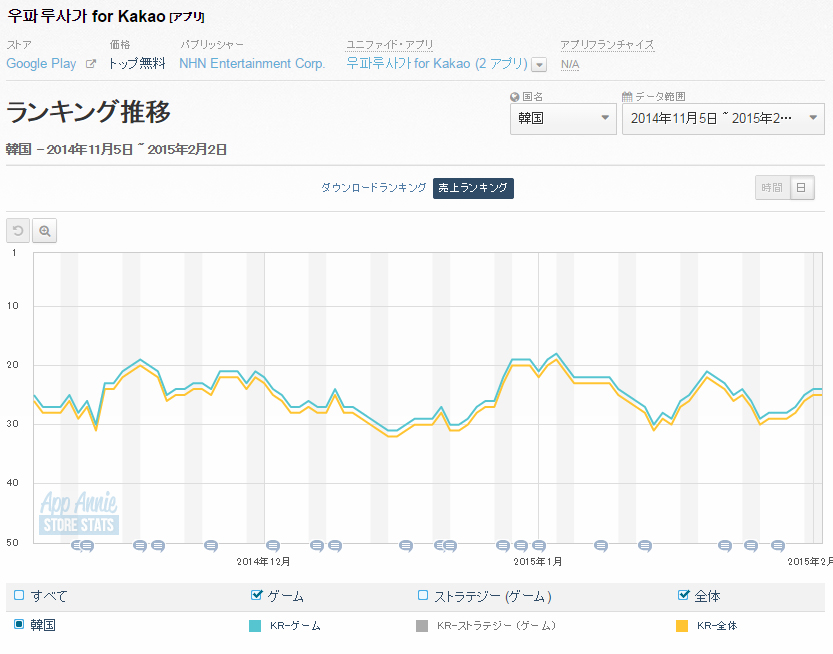Activate the magnifier zoom tool above the chart

45,231
